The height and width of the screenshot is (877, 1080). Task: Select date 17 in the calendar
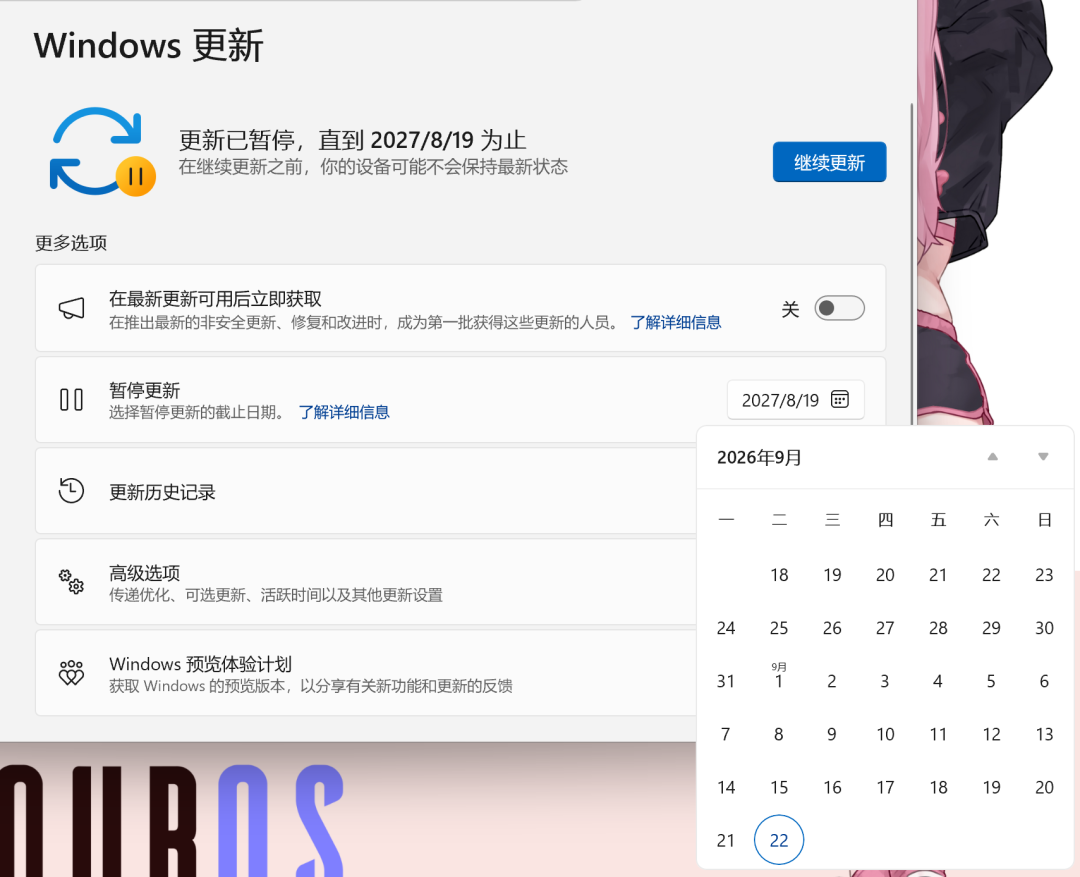[885, 787]
